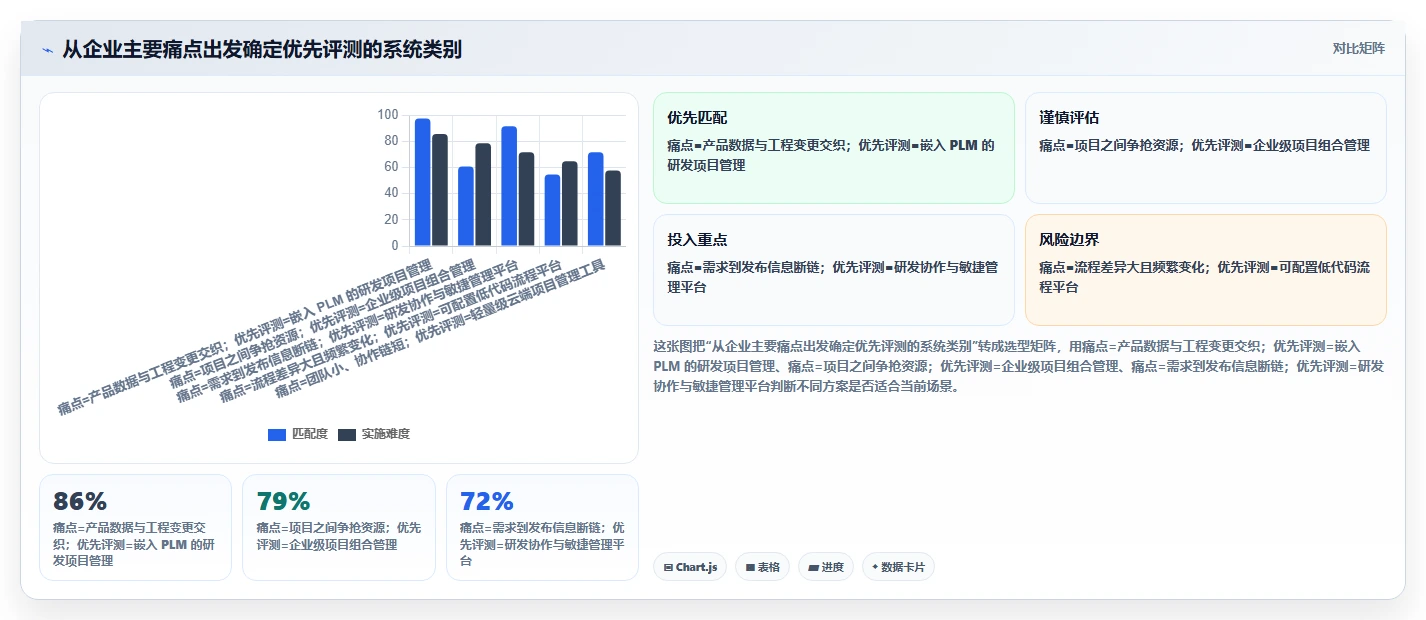Click the 对比矩阵 label at top right

pyautogui.click(x=1359, y=48)
